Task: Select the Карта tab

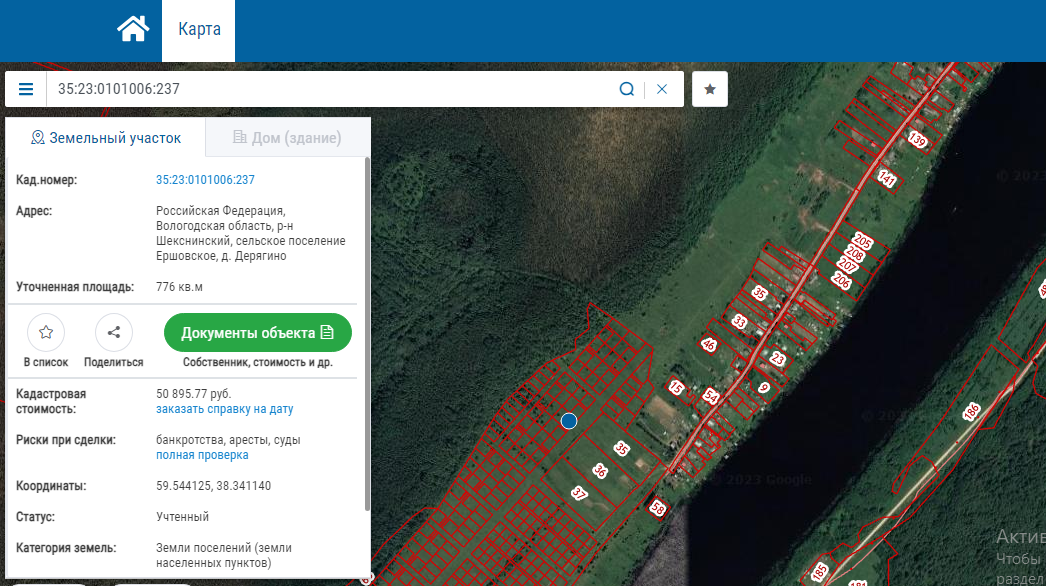Action: click(199, 30)
